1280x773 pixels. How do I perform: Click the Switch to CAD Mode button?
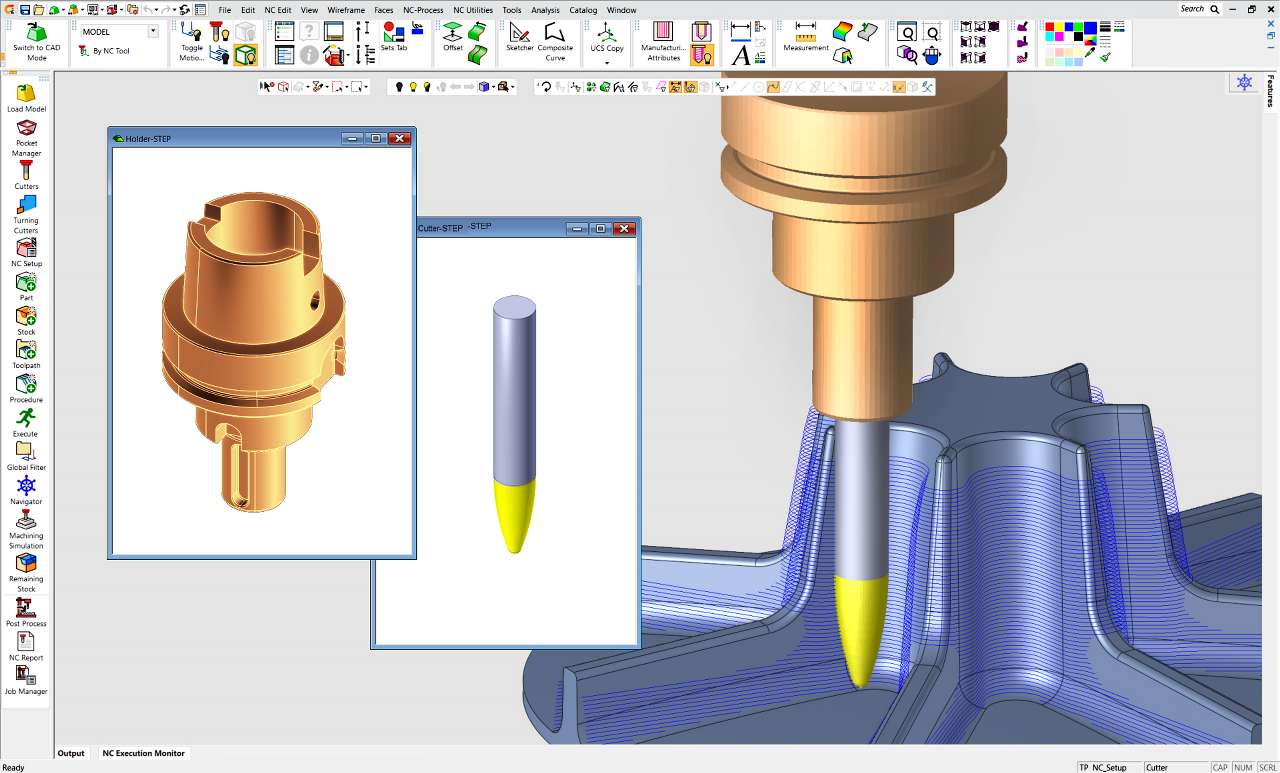[36, 42]
